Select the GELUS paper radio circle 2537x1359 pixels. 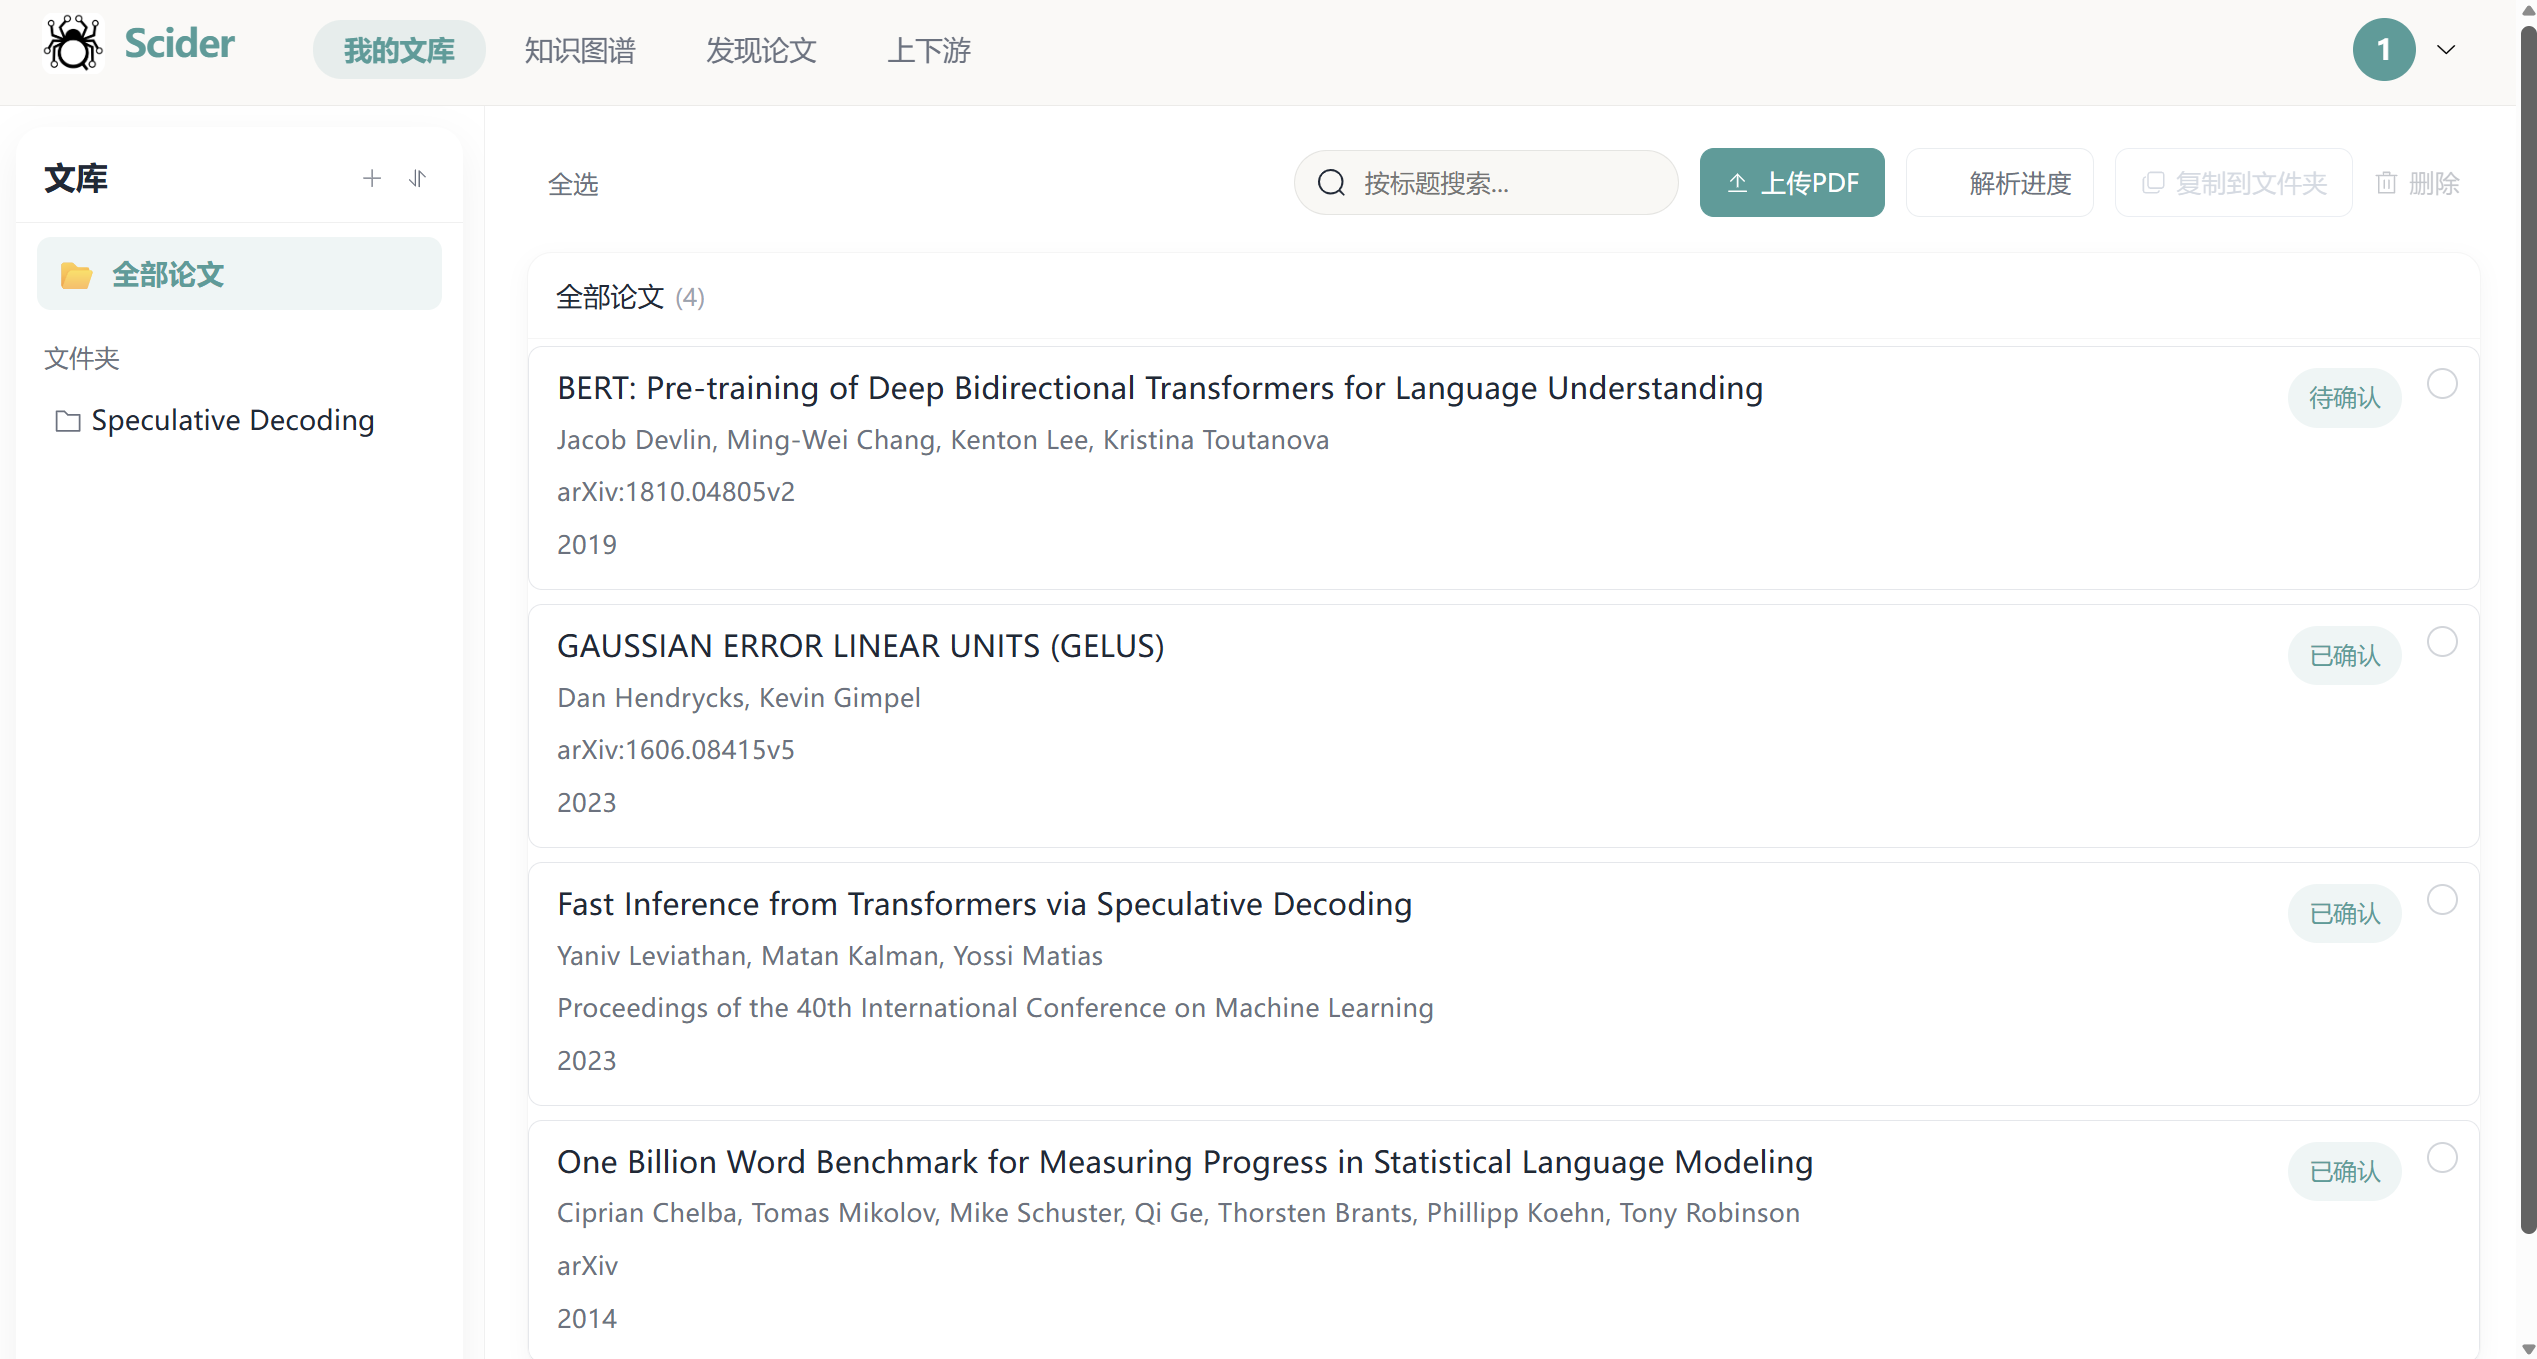(x=2442, y=642)
